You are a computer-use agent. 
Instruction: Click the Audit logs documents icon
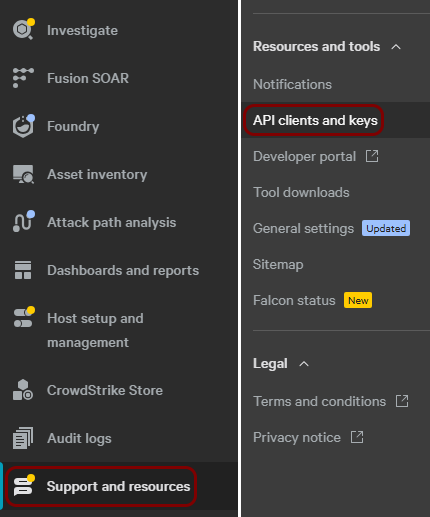point(23,438)
